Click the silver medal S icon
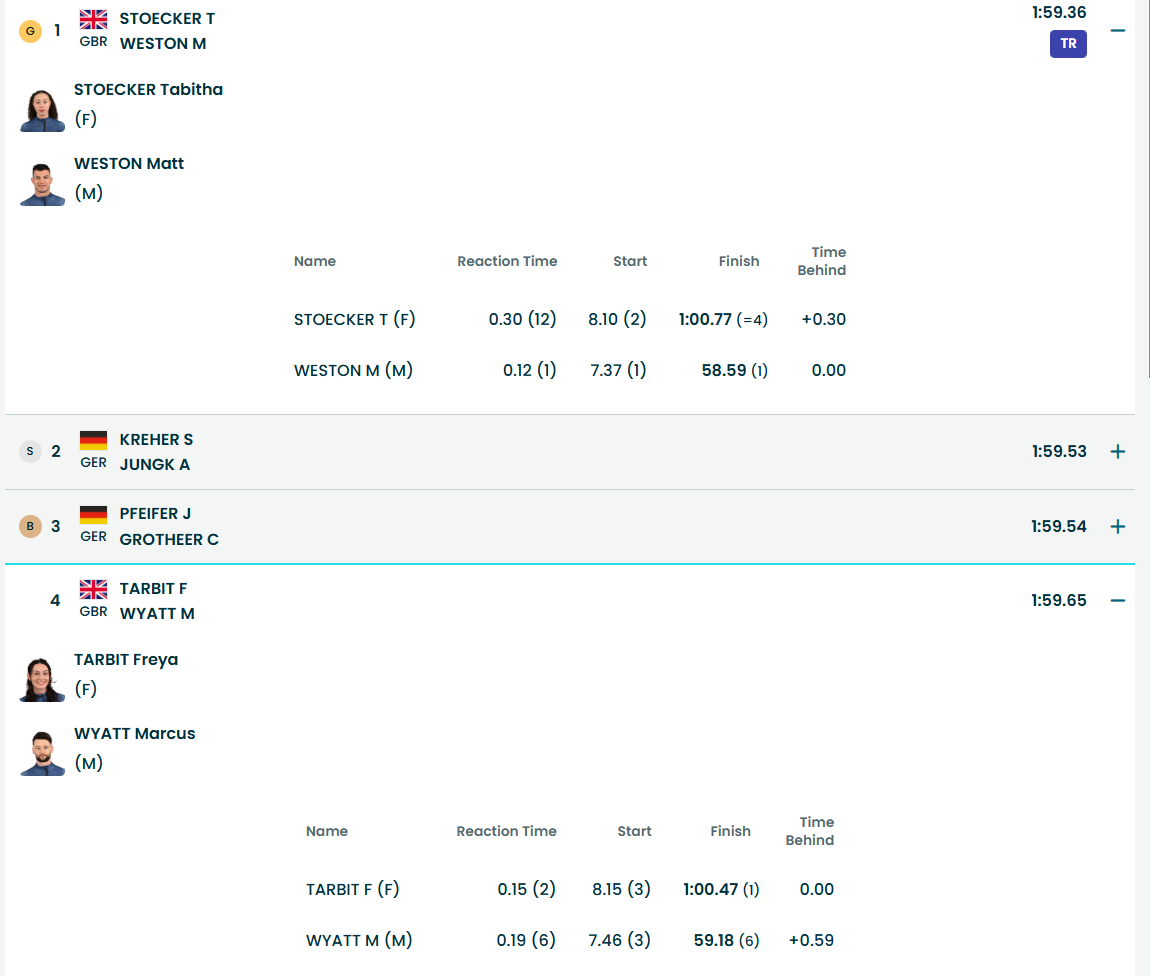 click(30, 451)
